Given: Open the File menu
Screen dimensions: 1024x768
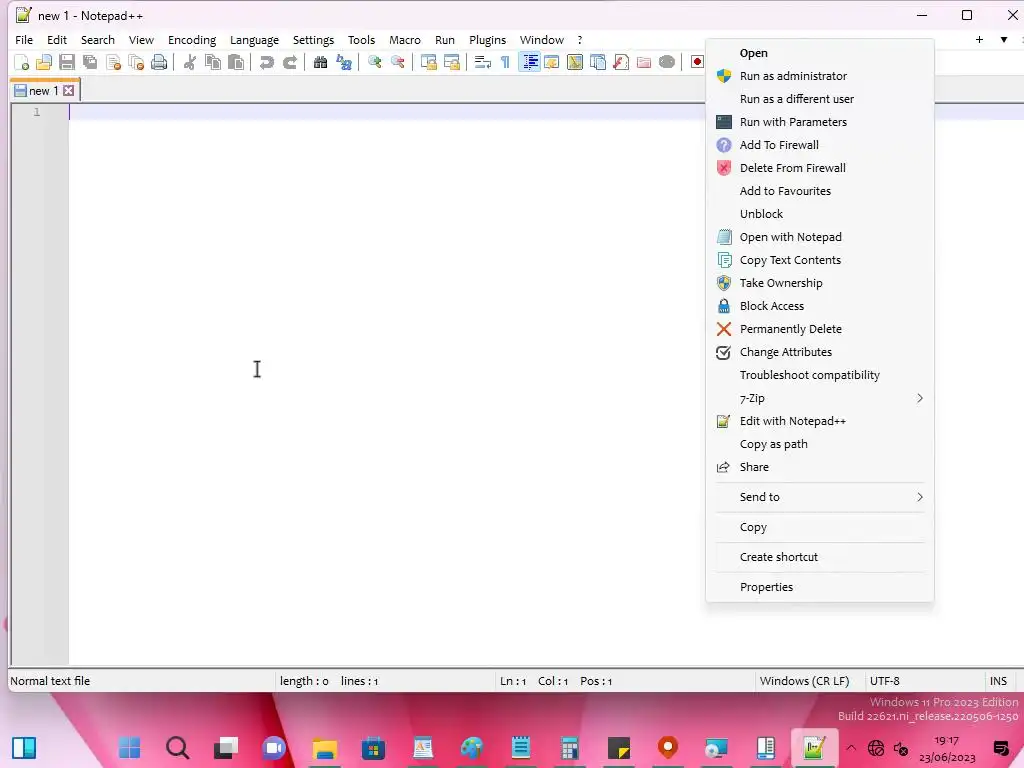Looking at the screenshot, I should tap(24, 40).
